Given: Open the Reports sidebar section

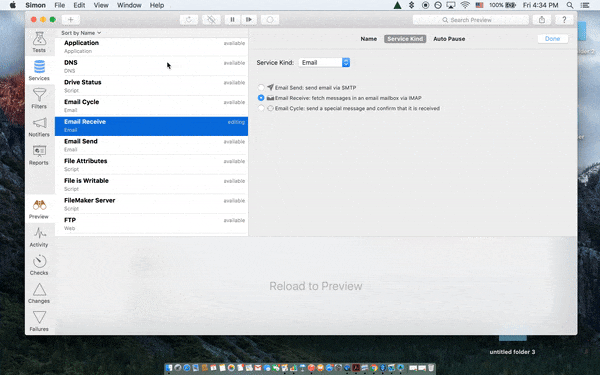Looking at the screenshot, I should click(39, 155).
